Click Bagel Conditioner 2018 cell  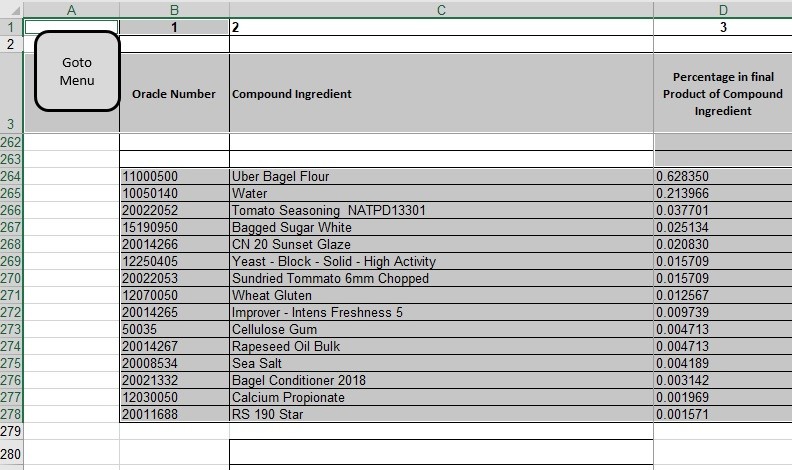click(x=441, y=380)
